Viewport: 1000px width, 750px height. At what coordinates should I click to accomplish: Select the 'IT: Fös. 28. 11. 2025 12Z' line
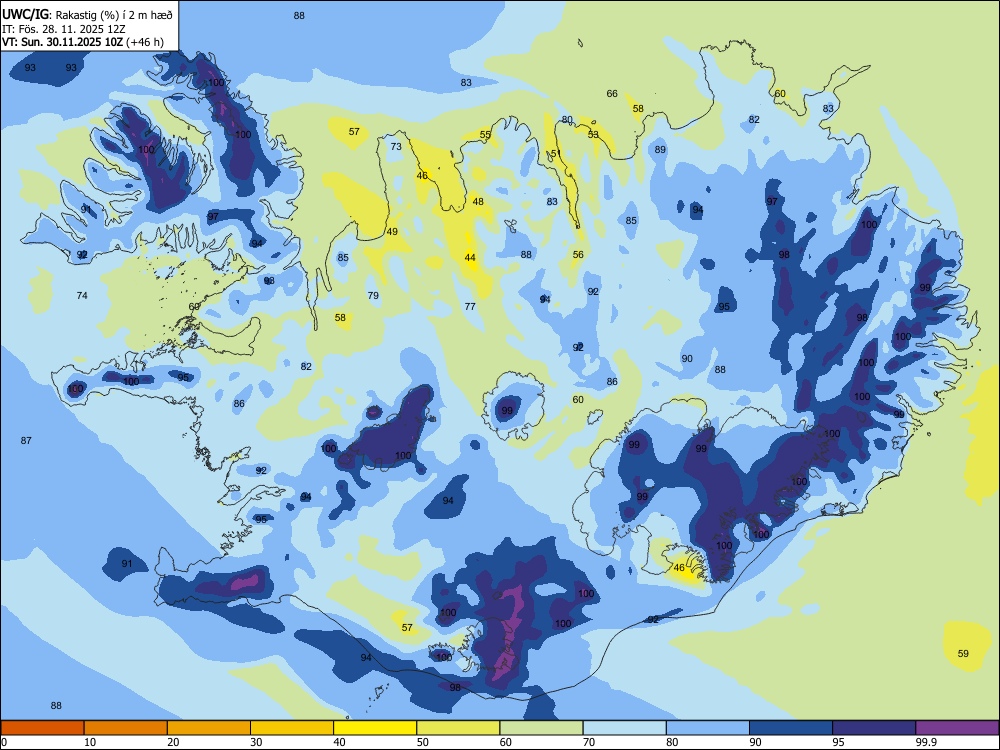click(62, 29)
